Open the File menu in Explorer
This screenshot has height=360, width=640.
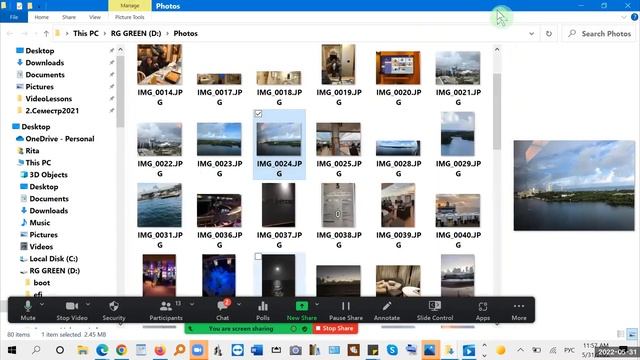14,17
